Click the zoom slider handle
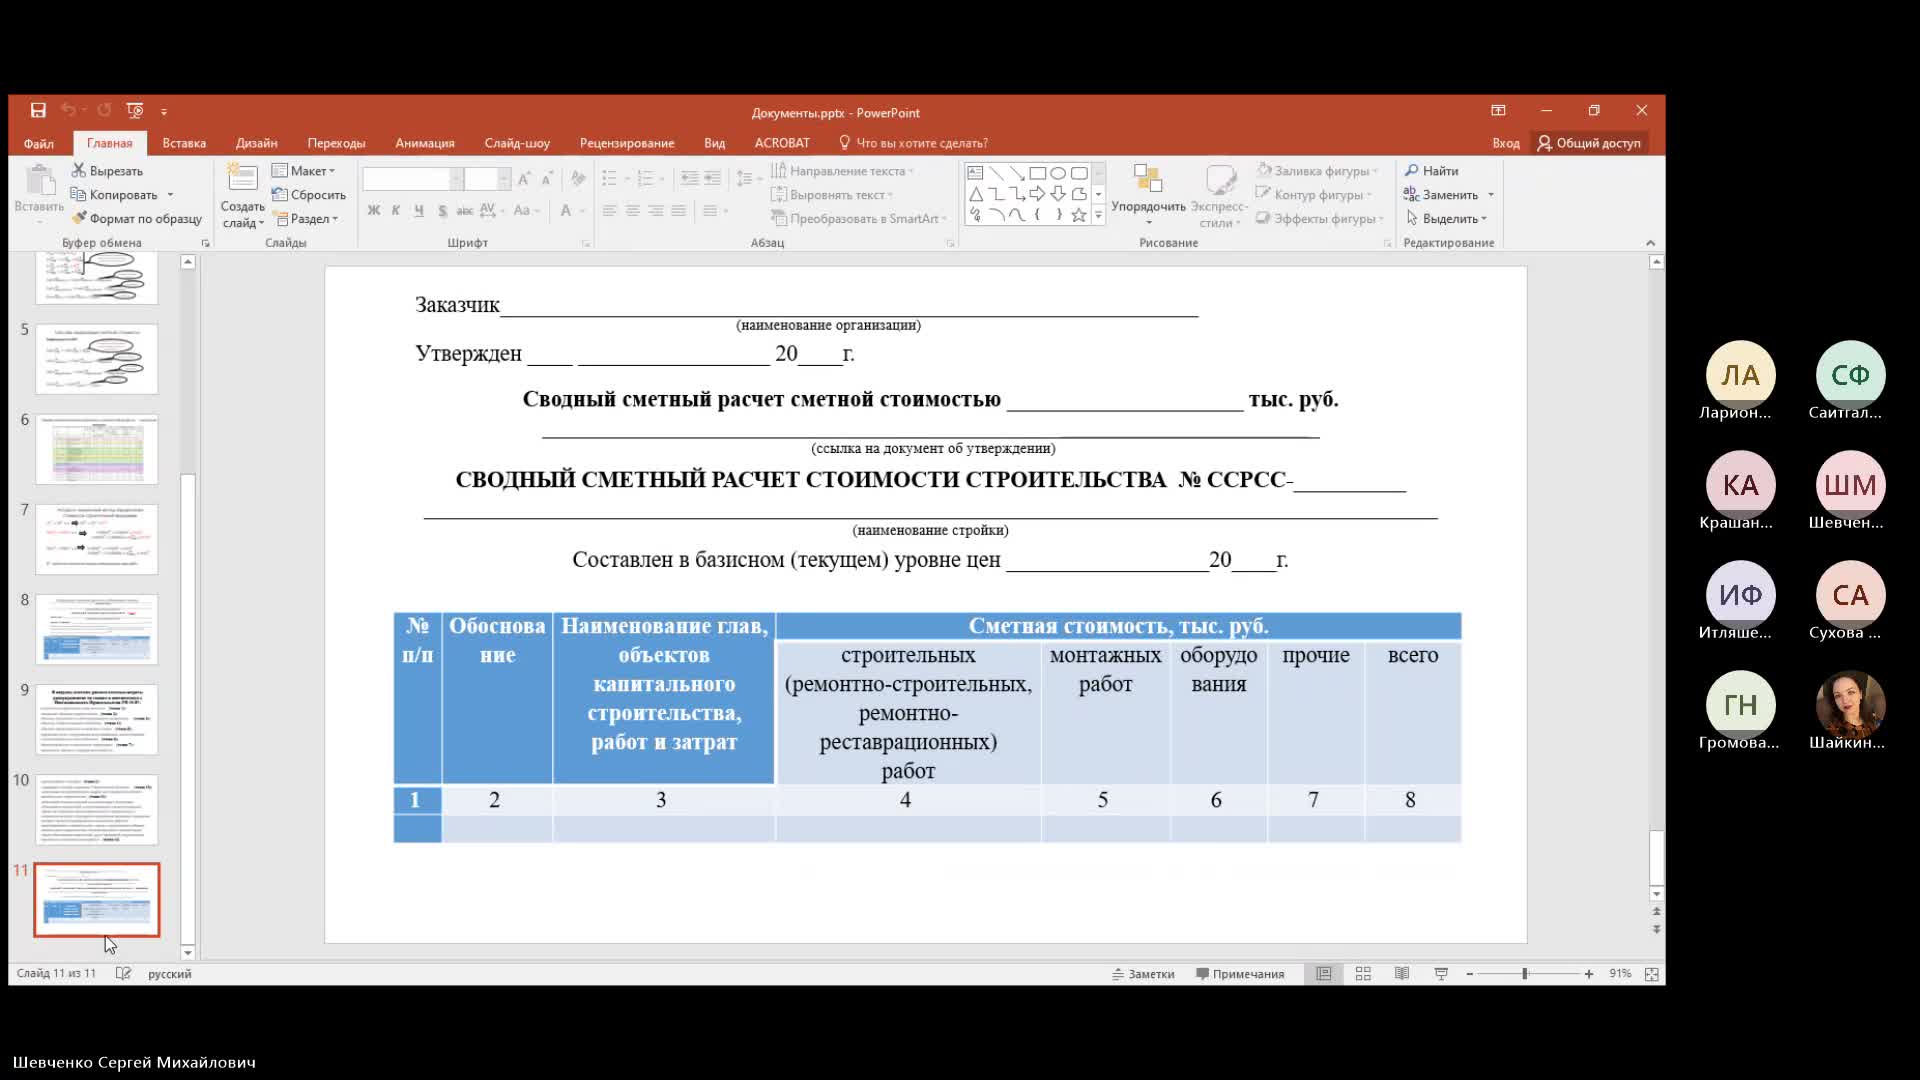The height and width of the screenshot is (1080, 1920). click(x=1525, y=974)
